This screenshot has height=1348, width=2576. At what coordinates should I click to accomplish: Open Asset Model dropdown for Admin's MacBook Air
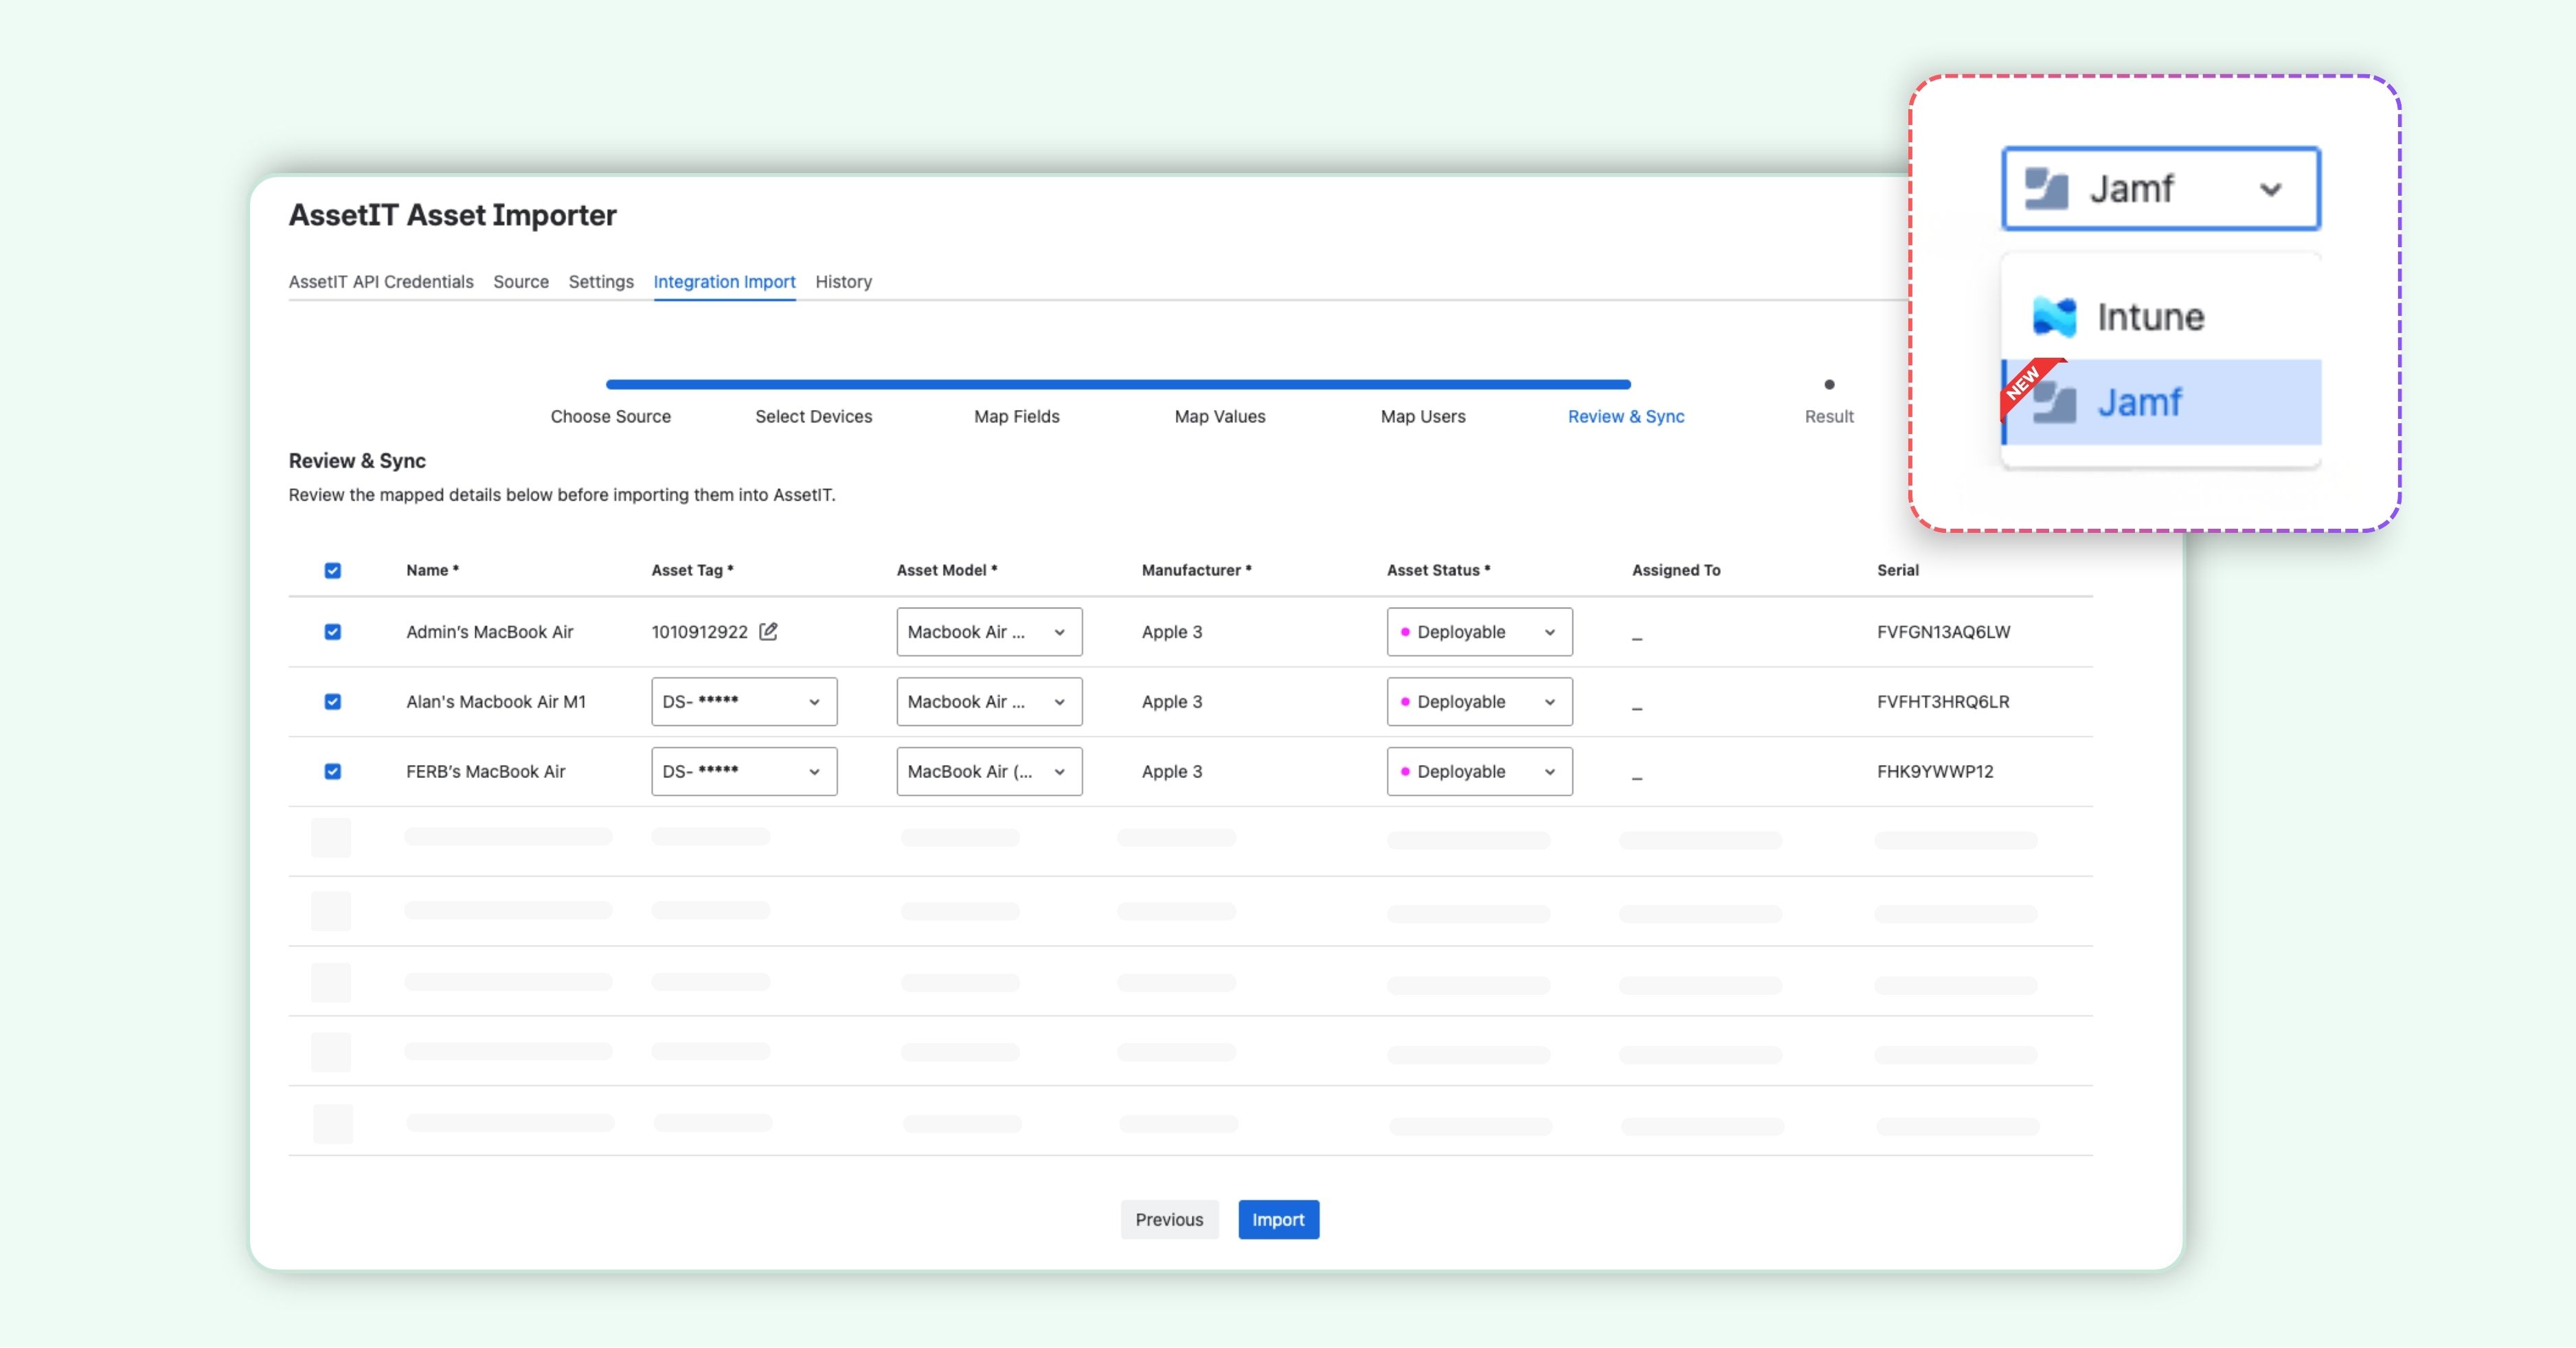(989, 632)
